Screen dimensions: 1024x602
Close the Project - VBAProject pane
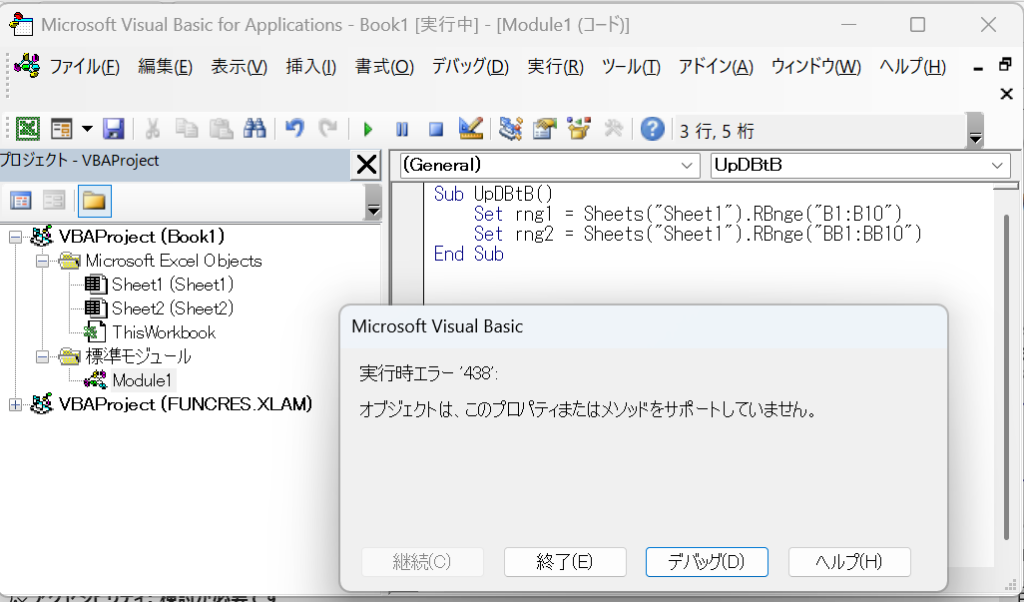click(x=366, y=164)
